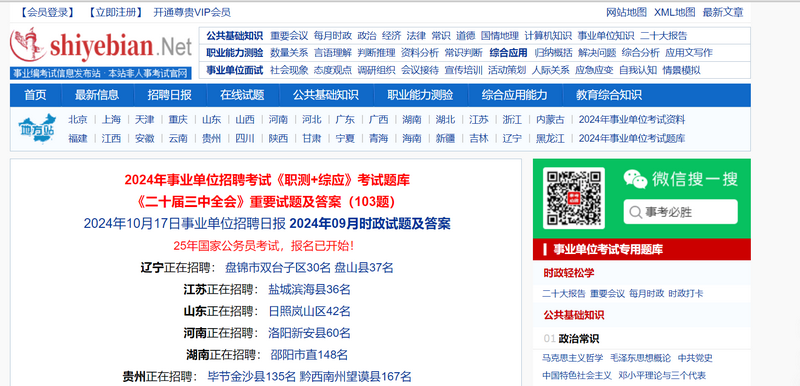Choose 四川 regional site
Image resolution: width=800 pixels, height=386 pixels.
tap(245, 138)
